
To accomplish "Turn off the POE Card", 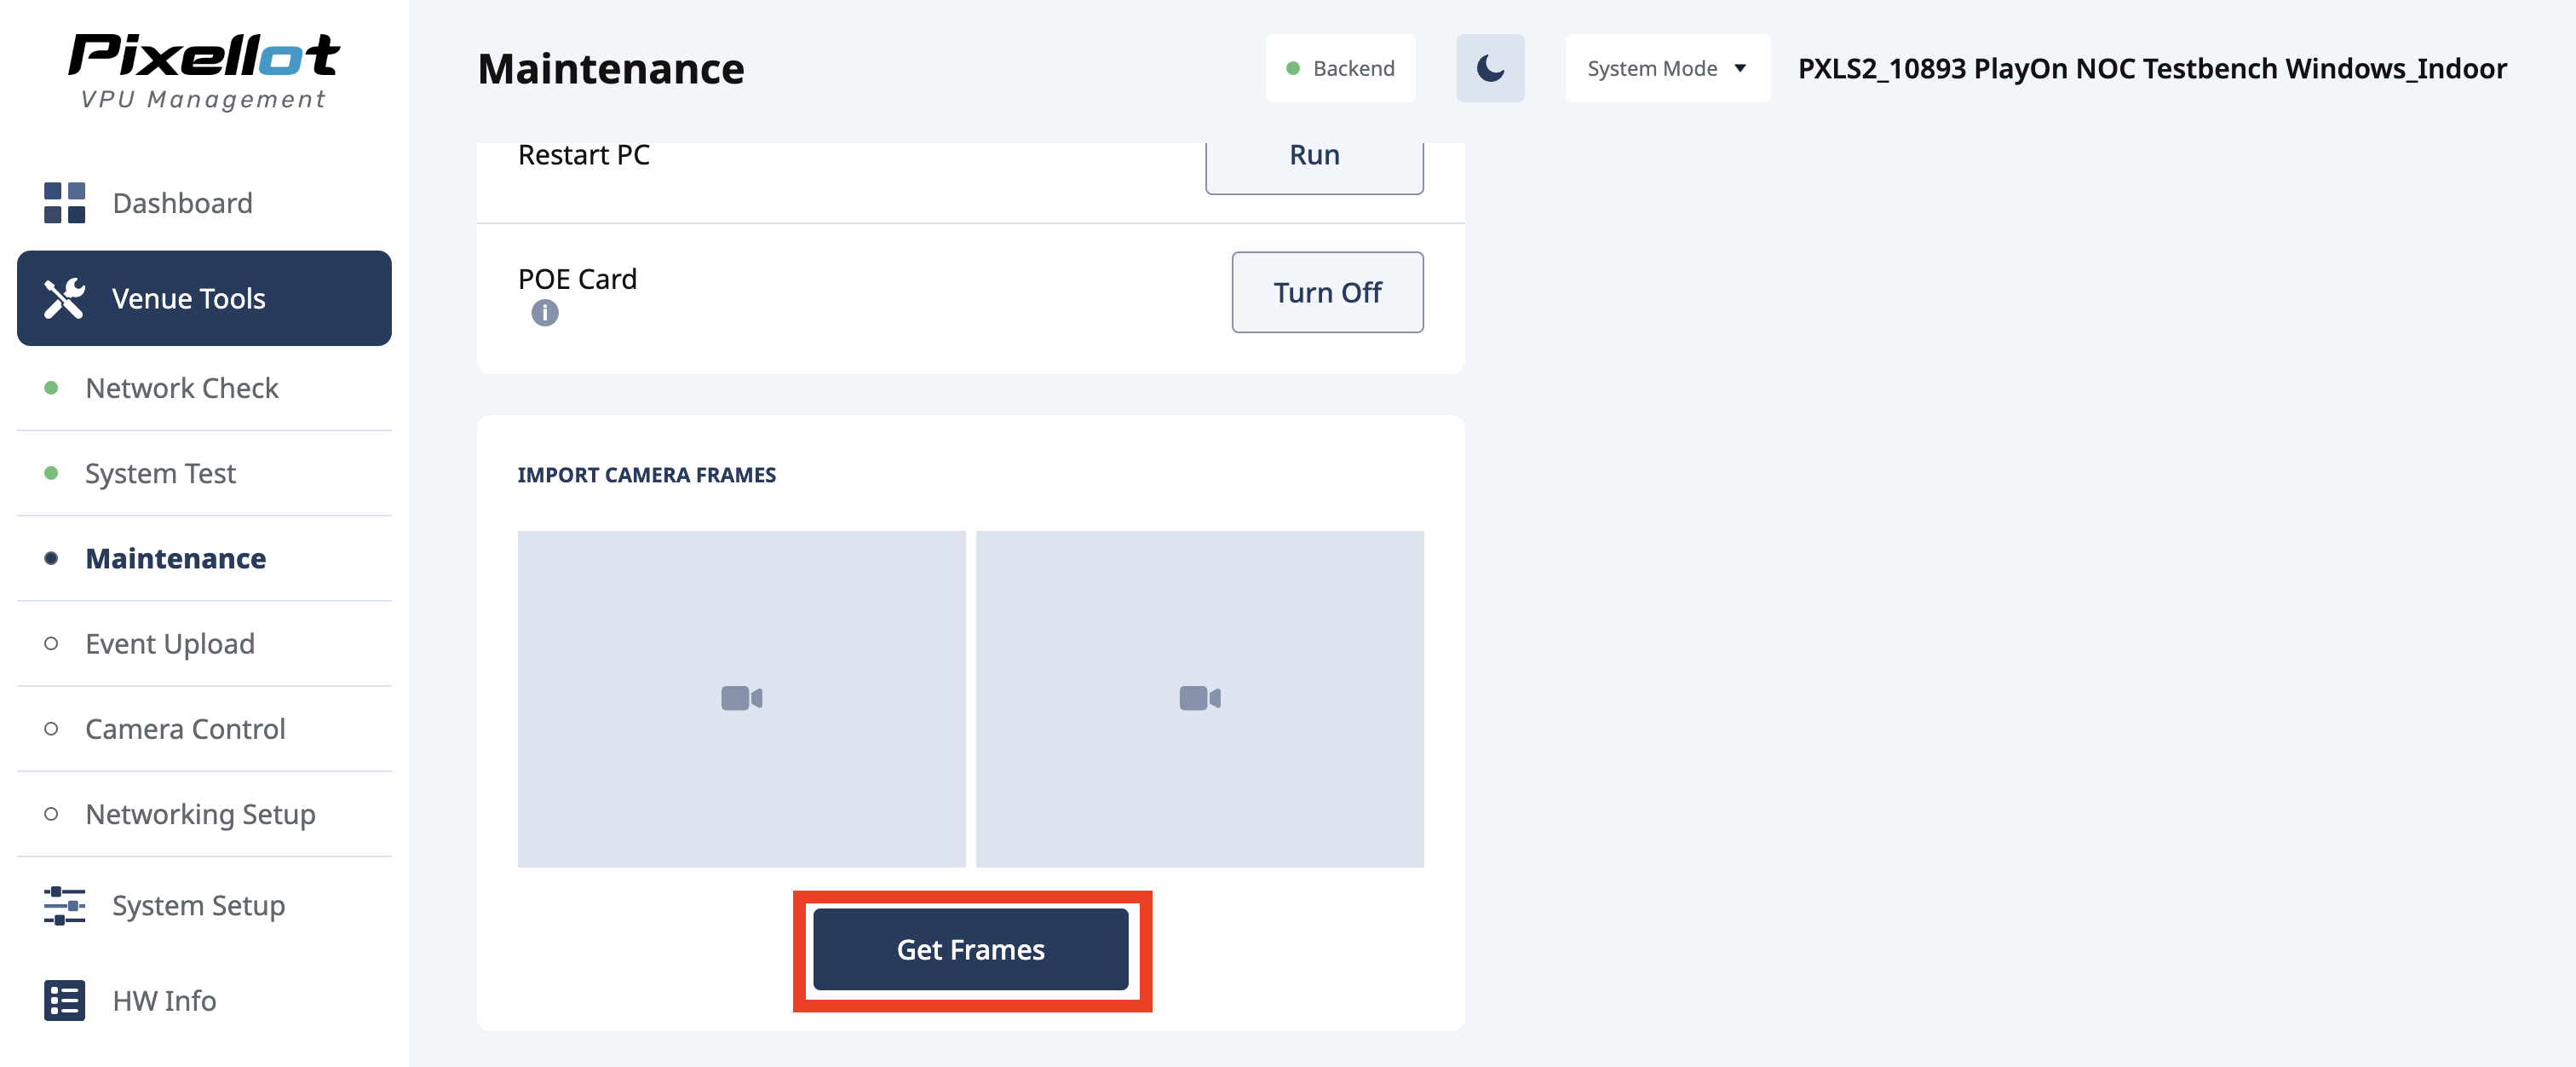I will pos(1326,292).
